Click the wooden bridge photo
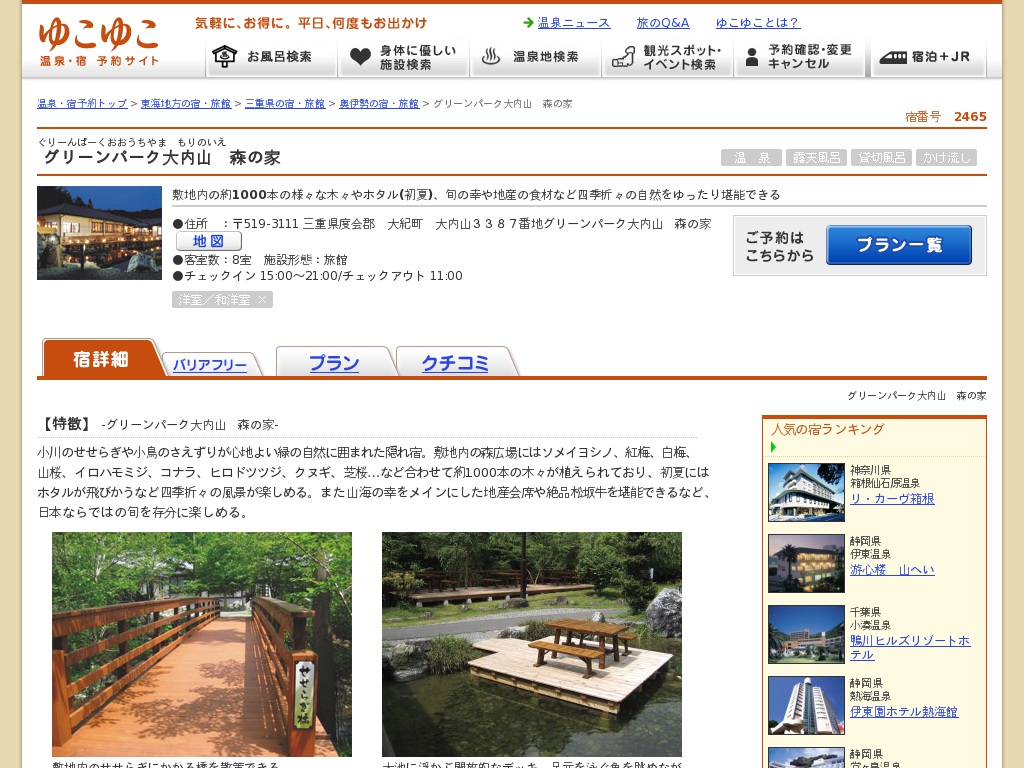This screenshot has width=1024, height=768. click(202, 645)
